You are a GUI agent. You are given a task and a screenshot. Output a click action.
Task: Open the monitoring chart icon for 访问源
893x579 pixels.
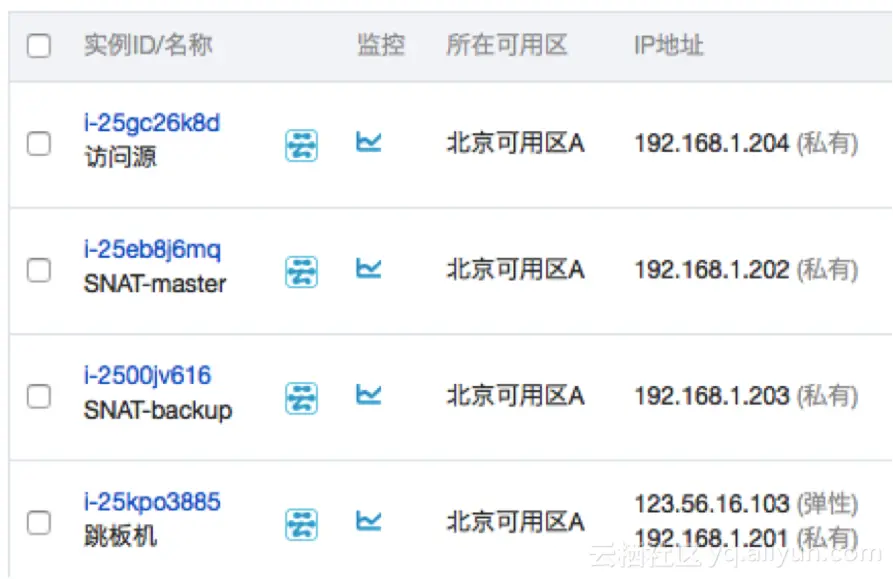[369, 143]
